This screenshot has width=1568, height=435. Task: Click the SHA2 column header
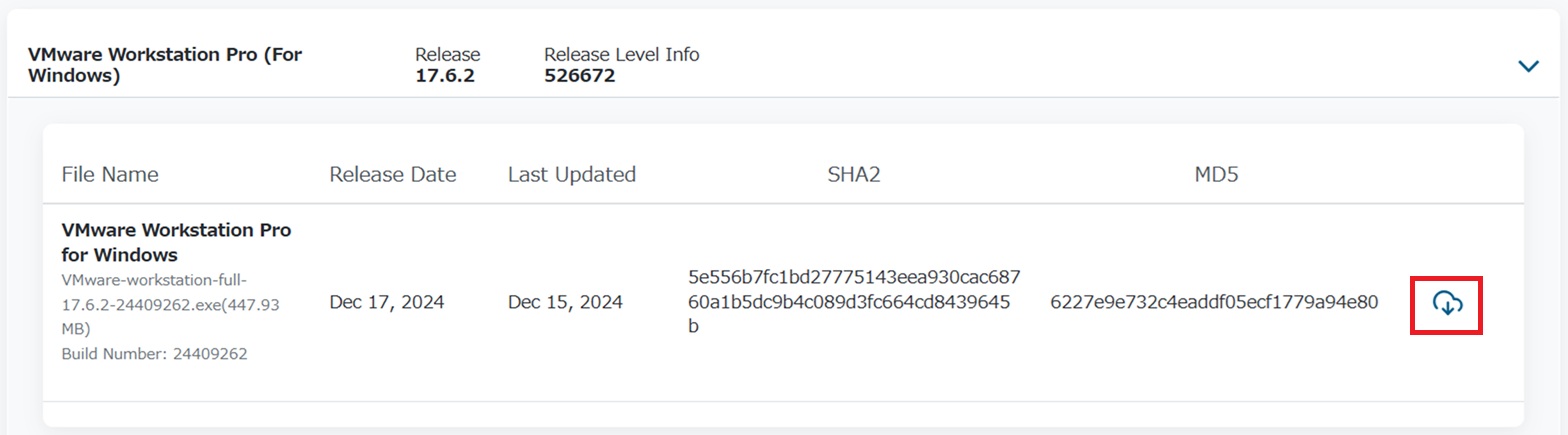coord(854,174)
